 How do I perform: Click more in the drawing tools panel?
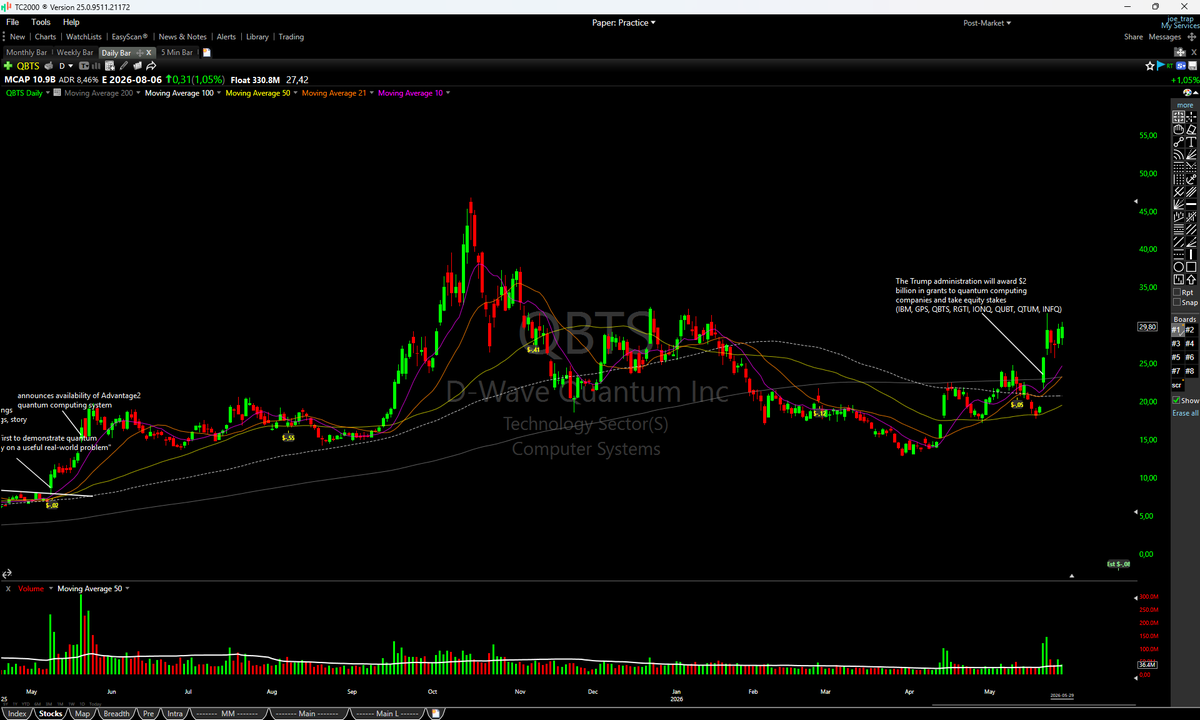(x=1185, y=105)
